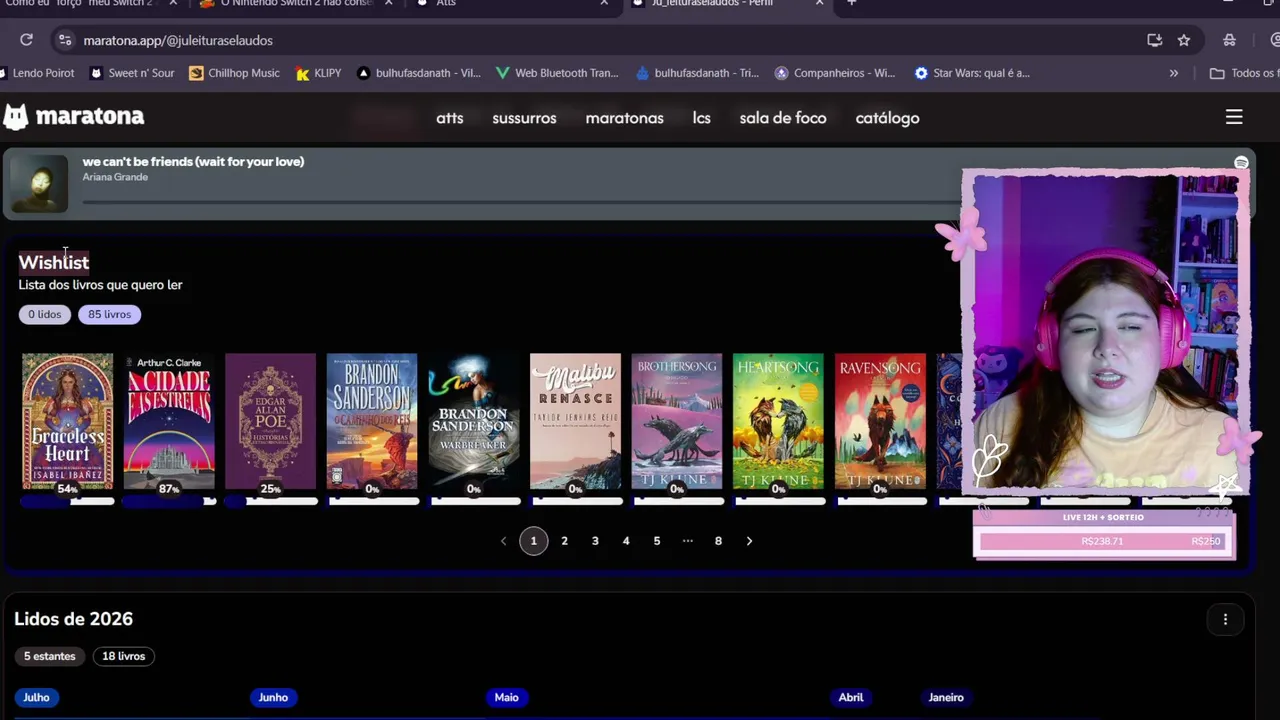Click the Wishlist heading

[54, 262]
